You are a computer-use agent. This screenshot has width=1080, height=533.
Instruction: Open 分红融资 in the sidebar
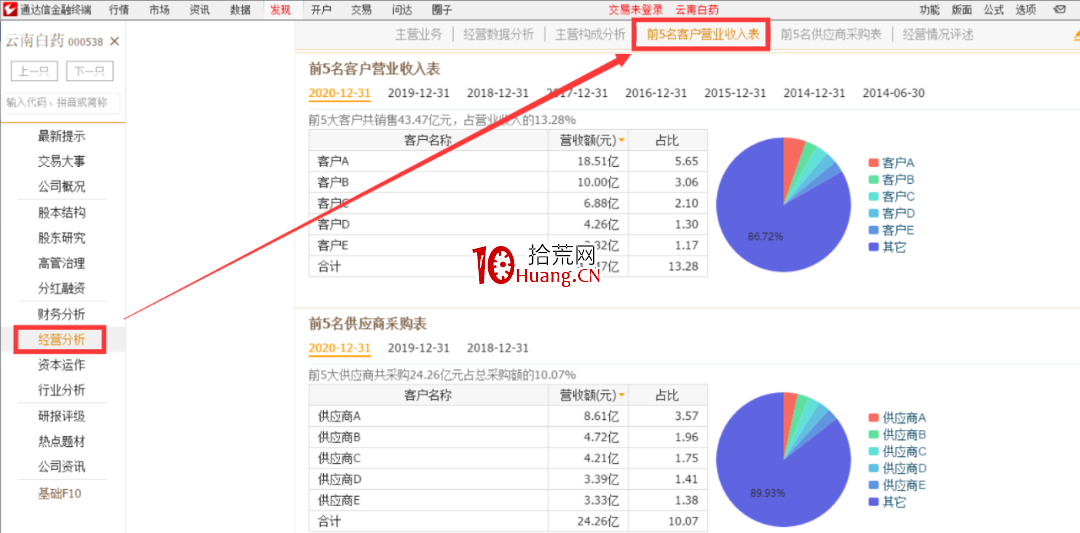coord(62,289)
